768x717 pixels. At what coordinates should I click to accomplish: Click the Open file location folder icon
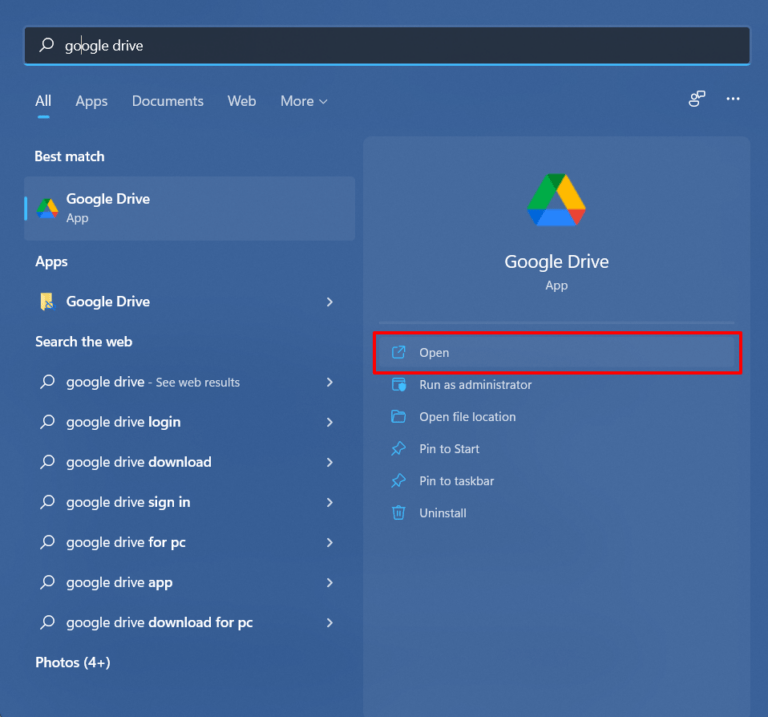(399, 417)
